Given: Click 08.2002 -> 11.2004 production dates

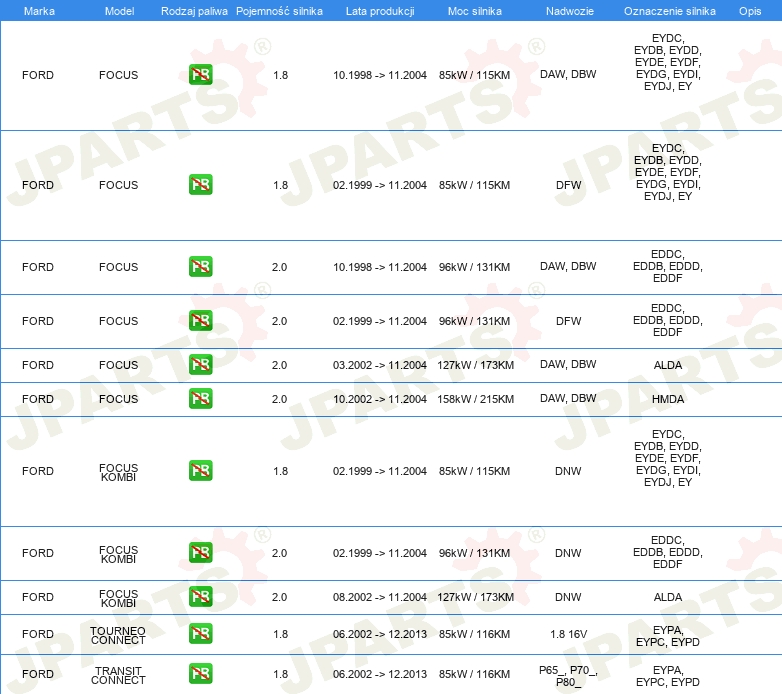Looking at the screenshot, I should 380,597.
